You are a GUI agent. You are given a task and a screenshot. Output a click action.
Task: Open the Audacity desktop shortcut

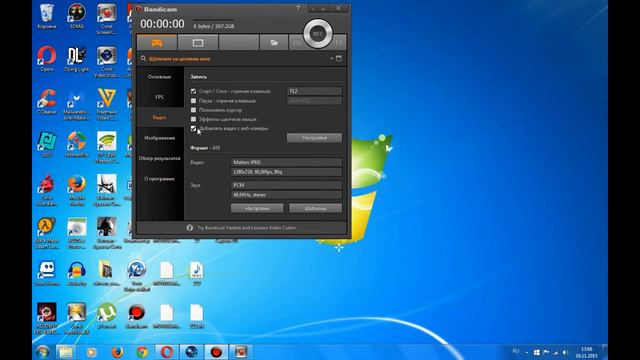click(x=77, y=273)
